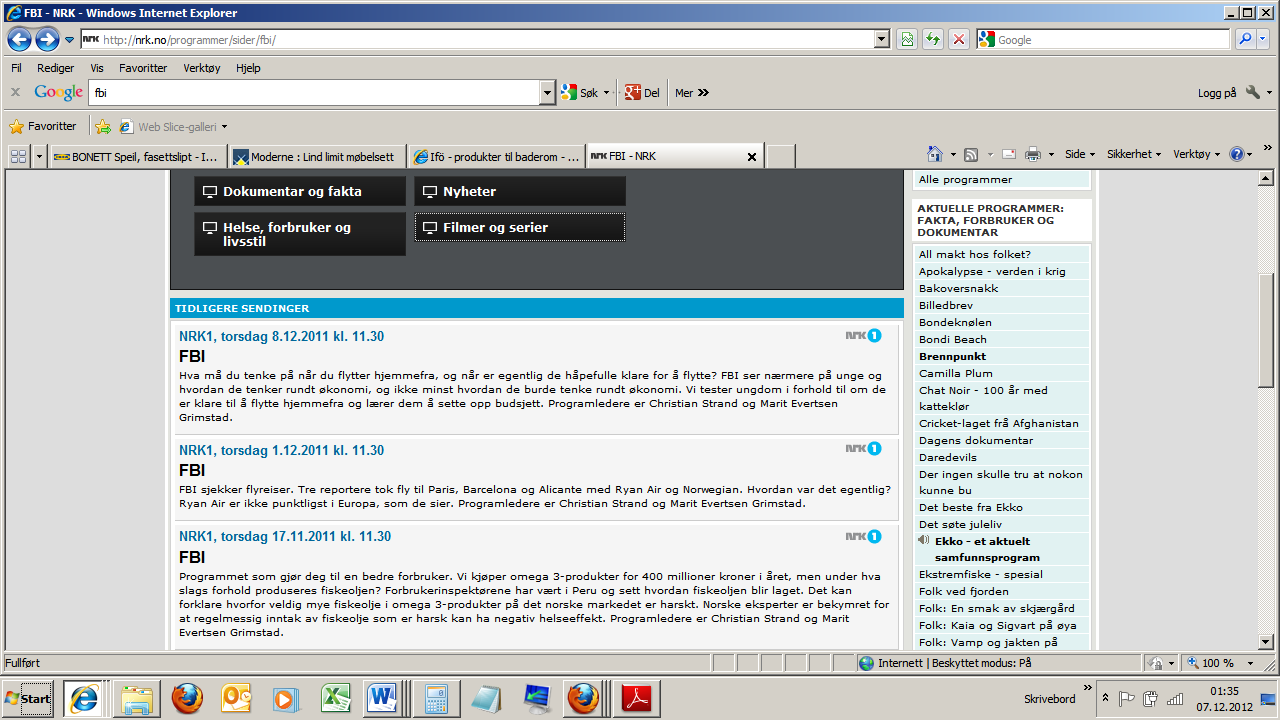Stop page loading with the red X icon
Image resolution: width=1280 pixels, height=720 pixels.
(959, 39)
